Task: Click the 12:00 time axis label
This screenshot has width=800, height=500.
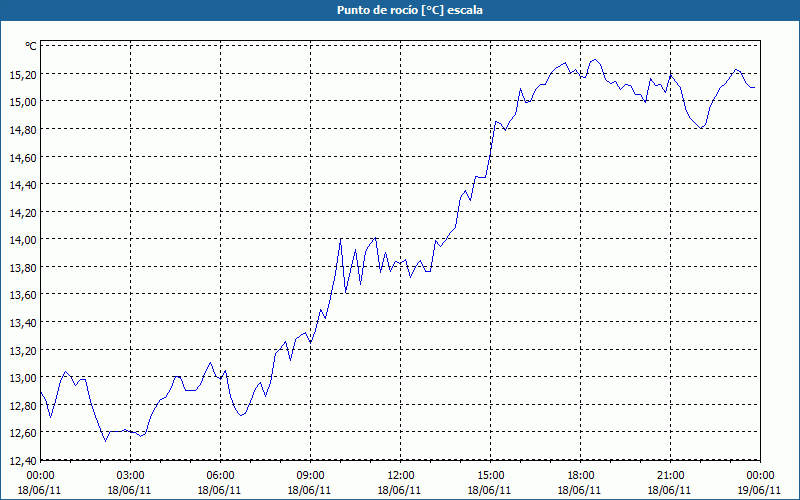Action: tap(399, 476)
